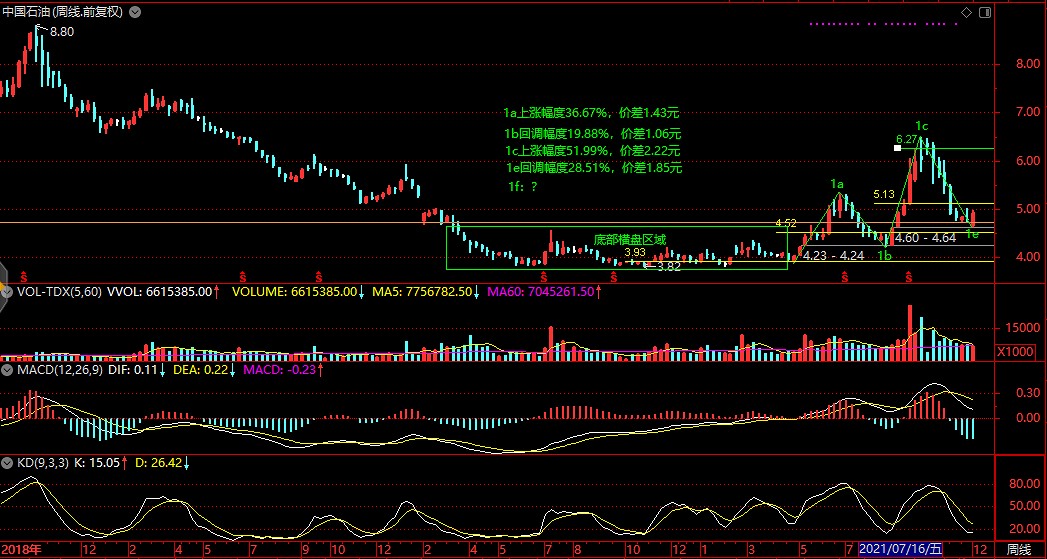This screenshot has height=559, width=1047.
Task: Click the 6.27 price level label
Action: pos(907,140)
